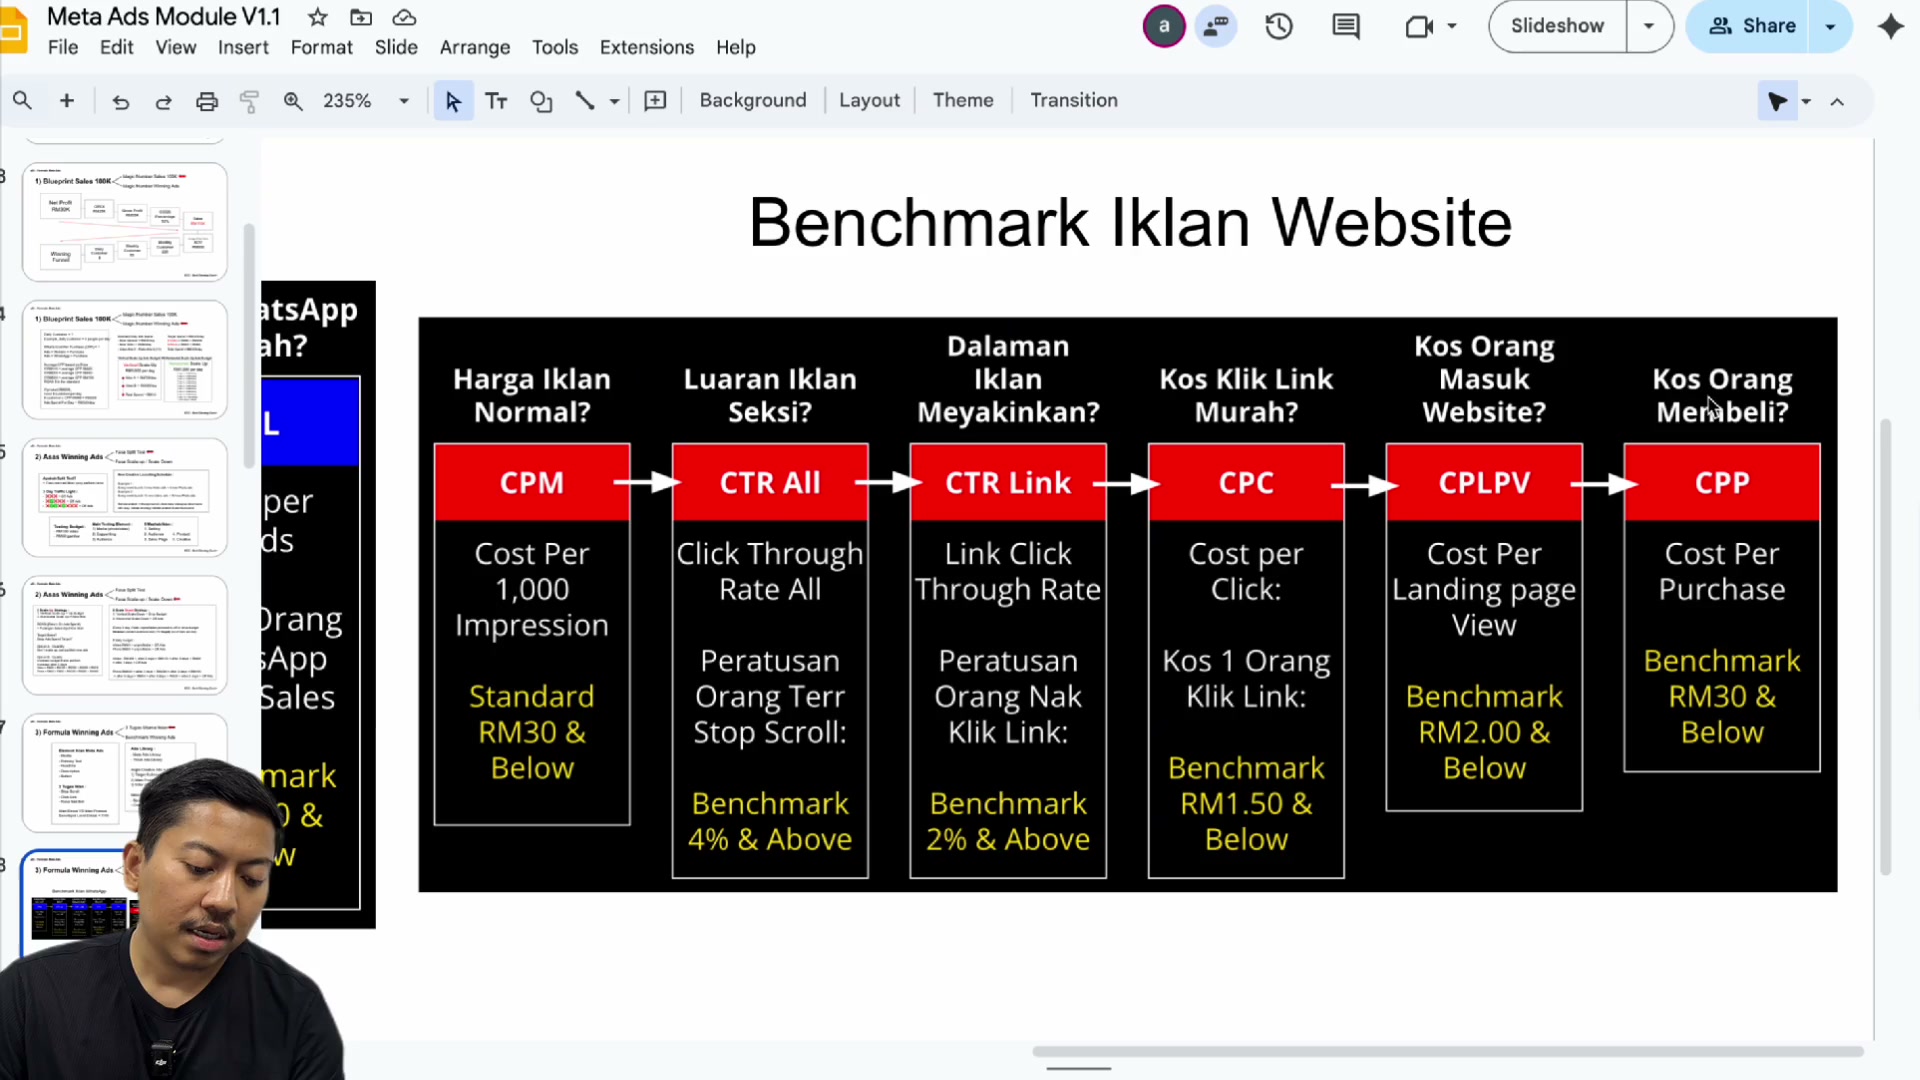This screenshot has width=1920, height=1080.
Task: Open the Arrange menu
Action: pyautogui.click(x=475, y=47)
